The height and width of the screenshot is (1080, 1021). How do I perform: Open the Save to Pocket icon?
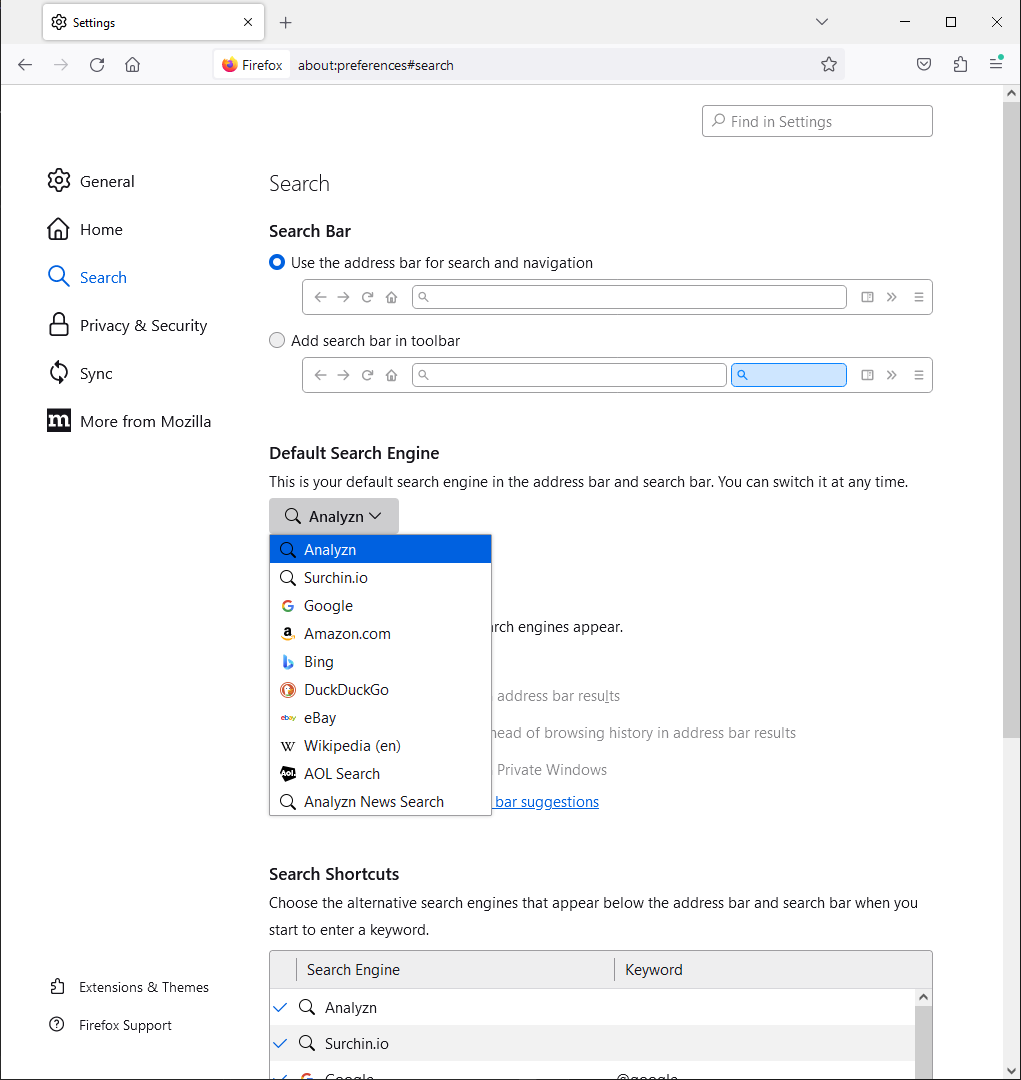924,64
